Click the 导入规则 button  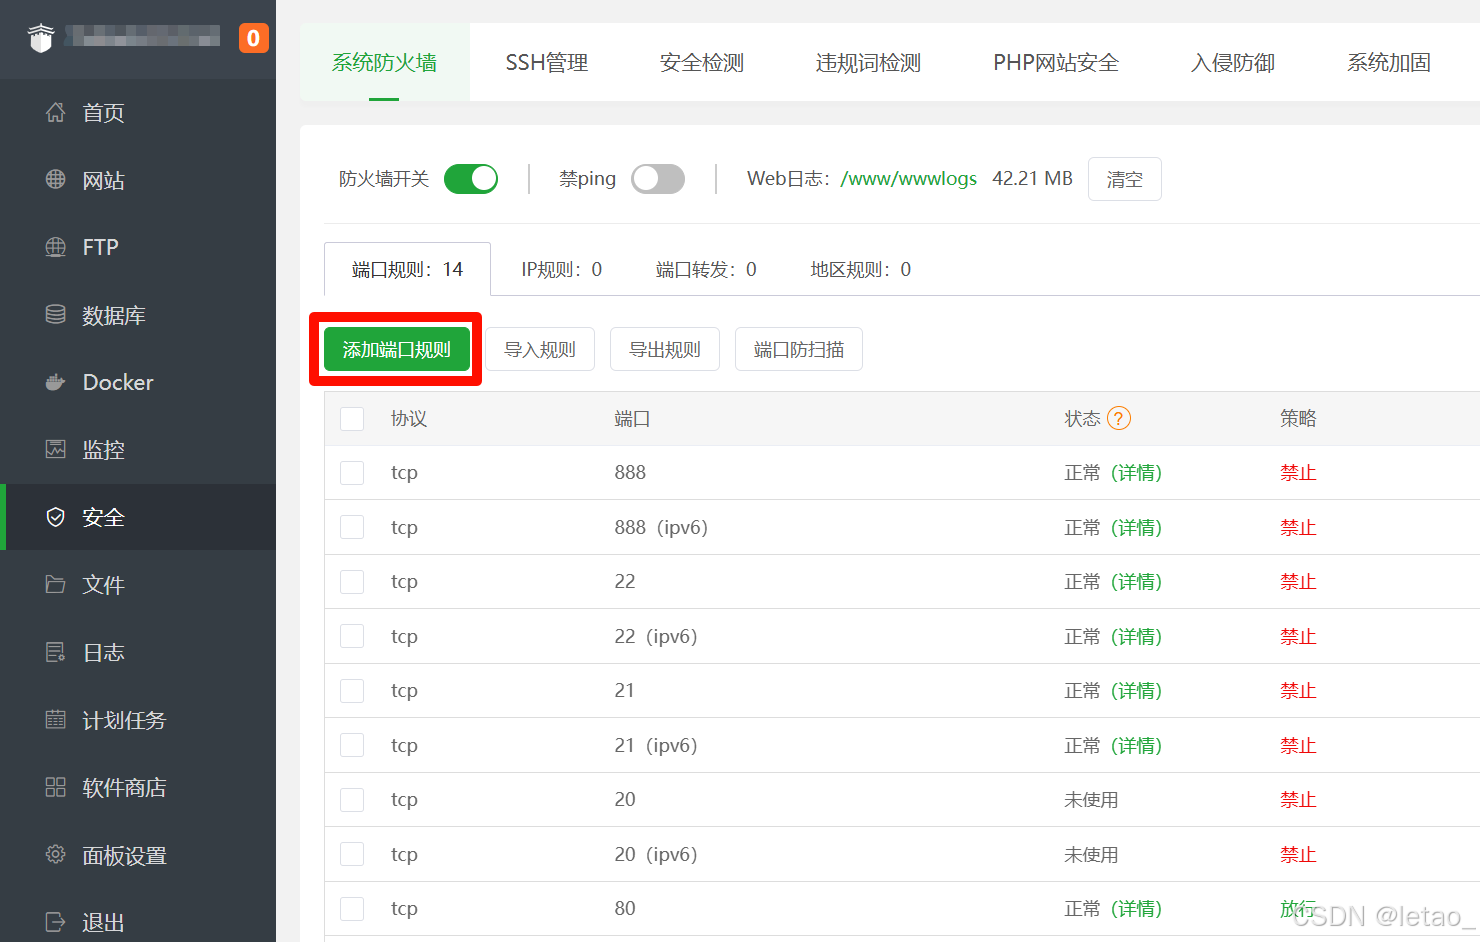click(x=540, y=349)
